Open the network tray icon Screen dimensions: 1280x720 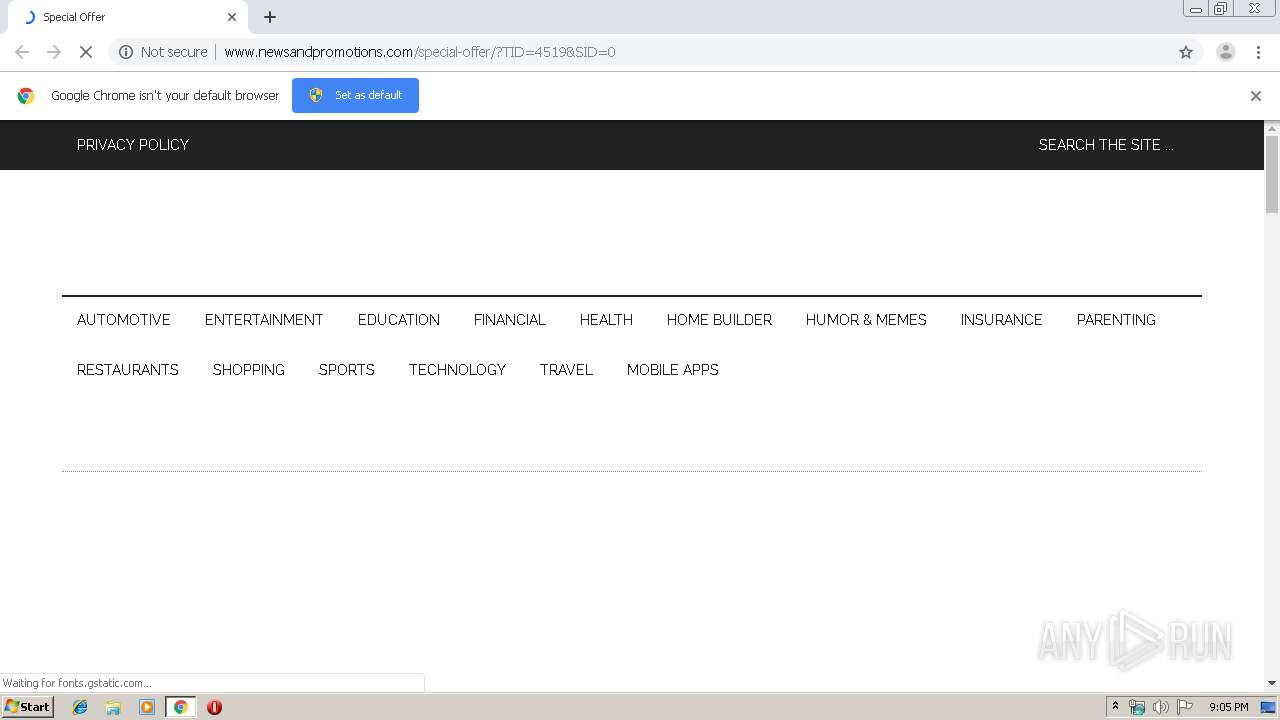pyautogui.click(x=1137, y=707)
